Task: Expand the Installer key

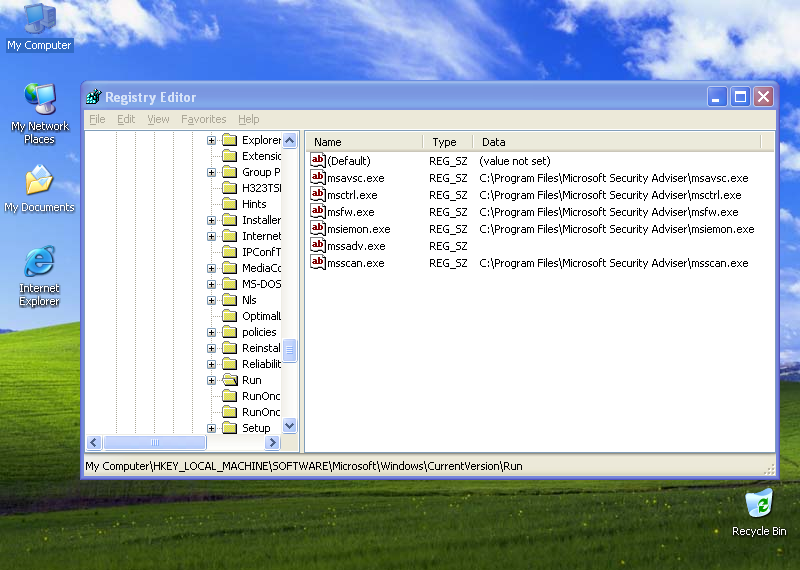Action: (x=211, y=220)
